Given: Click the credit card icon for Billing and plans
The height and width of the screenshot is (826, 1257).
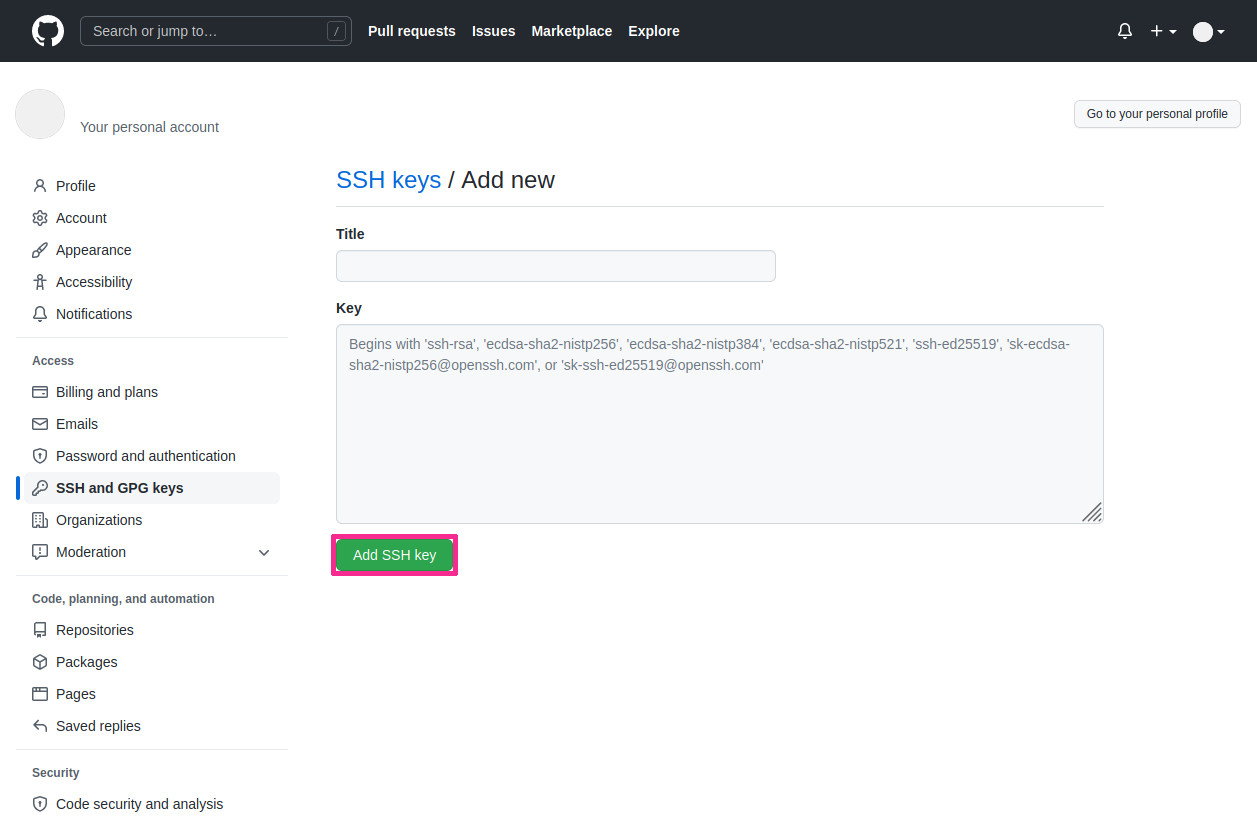Looking at the screenshot, I should tap(40, 392).
